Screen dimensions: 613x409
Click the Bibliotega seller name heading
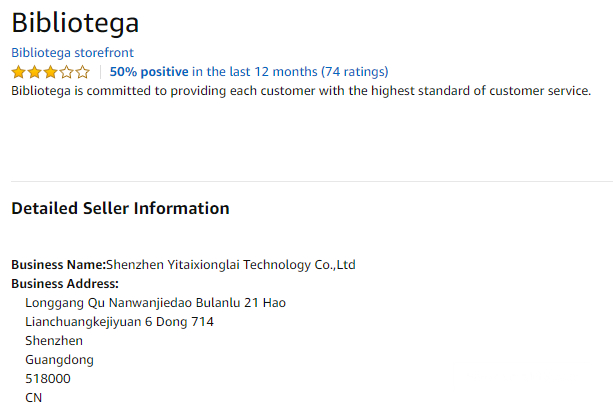(x=75, y=22)
